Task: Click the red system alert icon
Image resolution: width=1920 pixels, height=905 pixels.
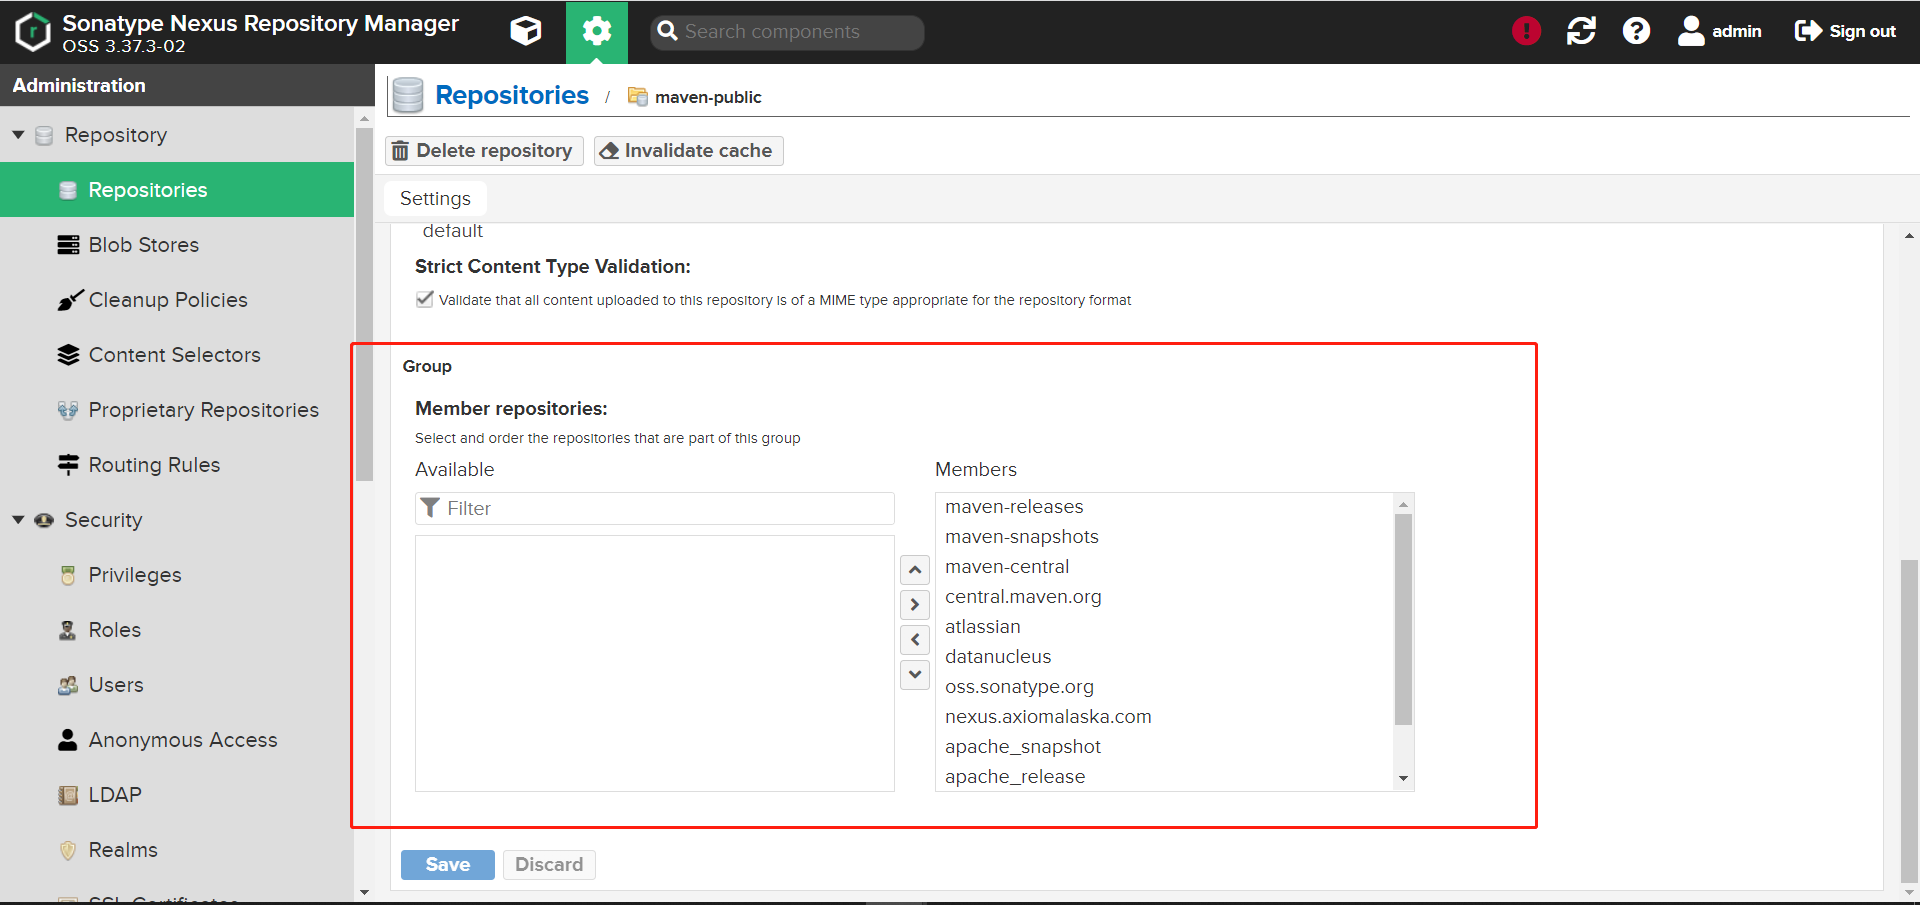Action: 1526,31
